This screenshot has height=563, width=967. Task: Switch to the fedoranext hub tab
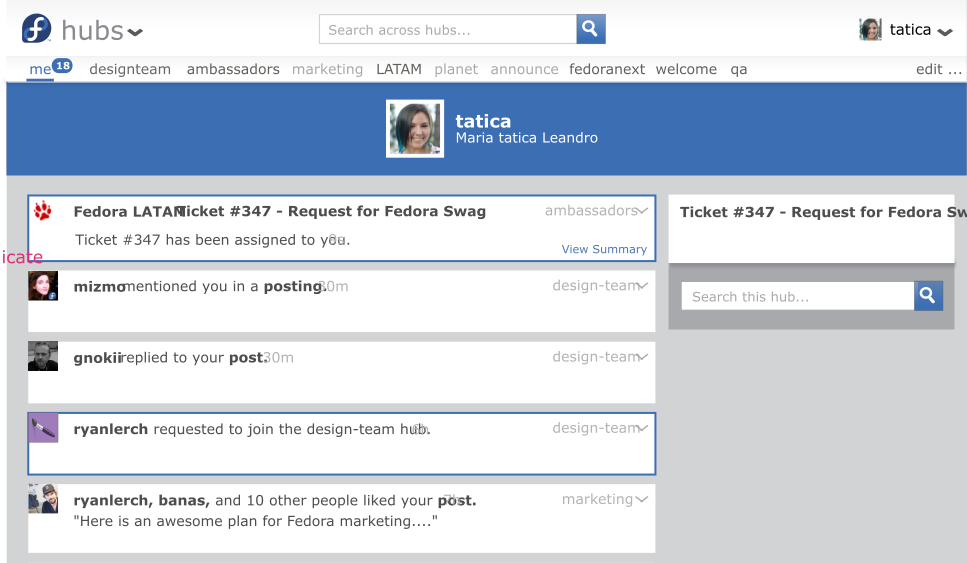[x=607, y=69]
